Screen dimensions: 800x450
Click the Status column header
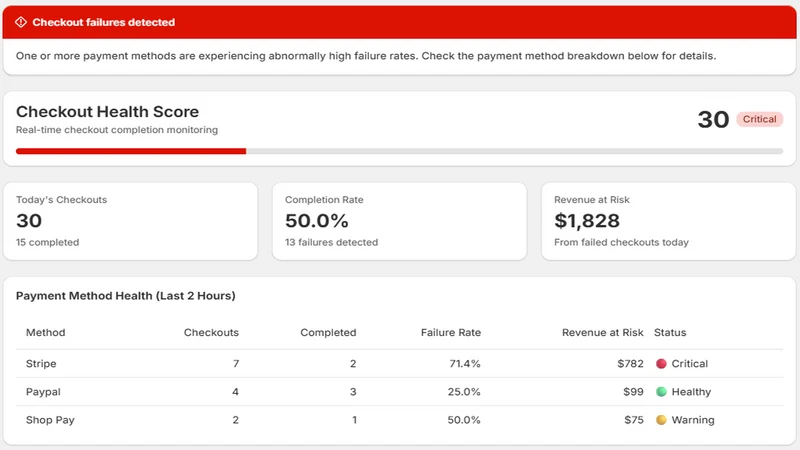pos(670,333)
